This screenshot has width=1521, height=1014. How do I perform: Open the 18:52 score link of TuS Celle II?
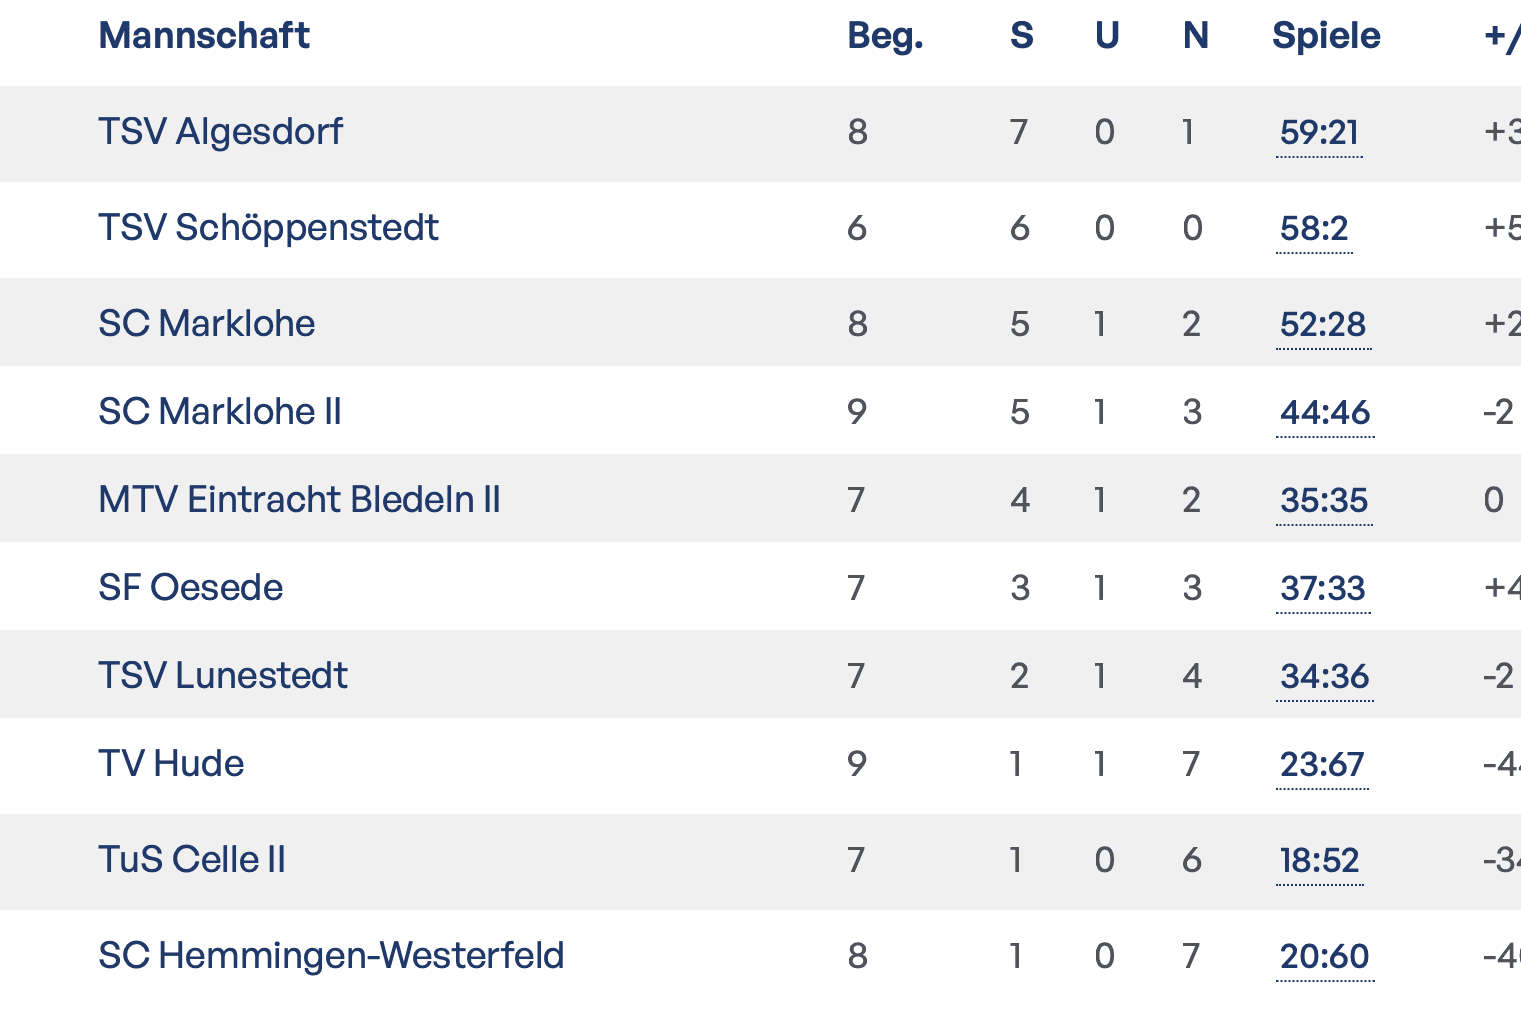click(x=1320, y=859)
